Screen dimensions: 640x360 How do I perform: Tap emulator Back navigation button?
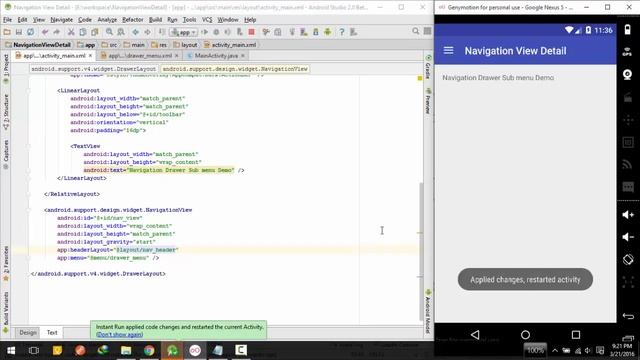475,335
